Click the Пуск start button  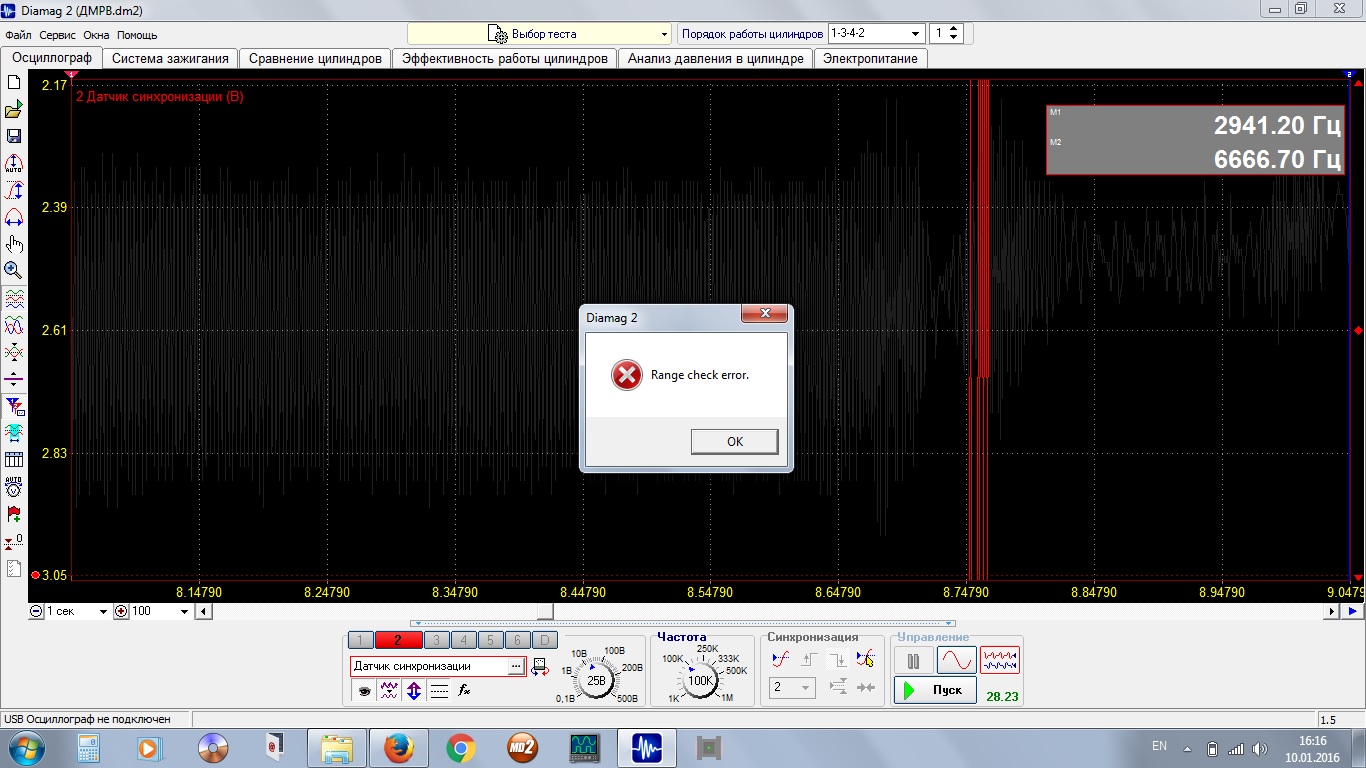[935, 690]
